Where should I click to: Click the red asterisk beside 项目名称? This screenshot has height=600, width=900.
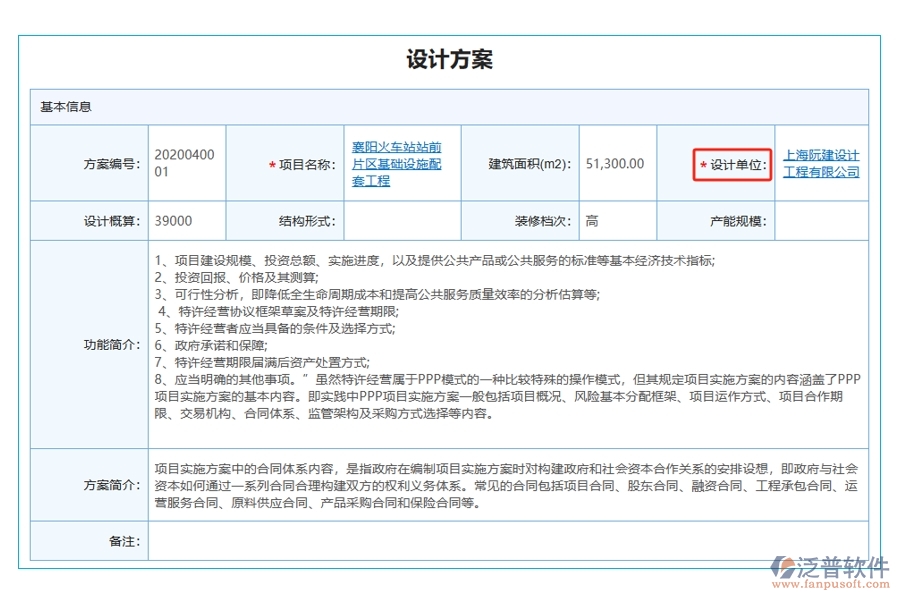[x=271, y=163]
